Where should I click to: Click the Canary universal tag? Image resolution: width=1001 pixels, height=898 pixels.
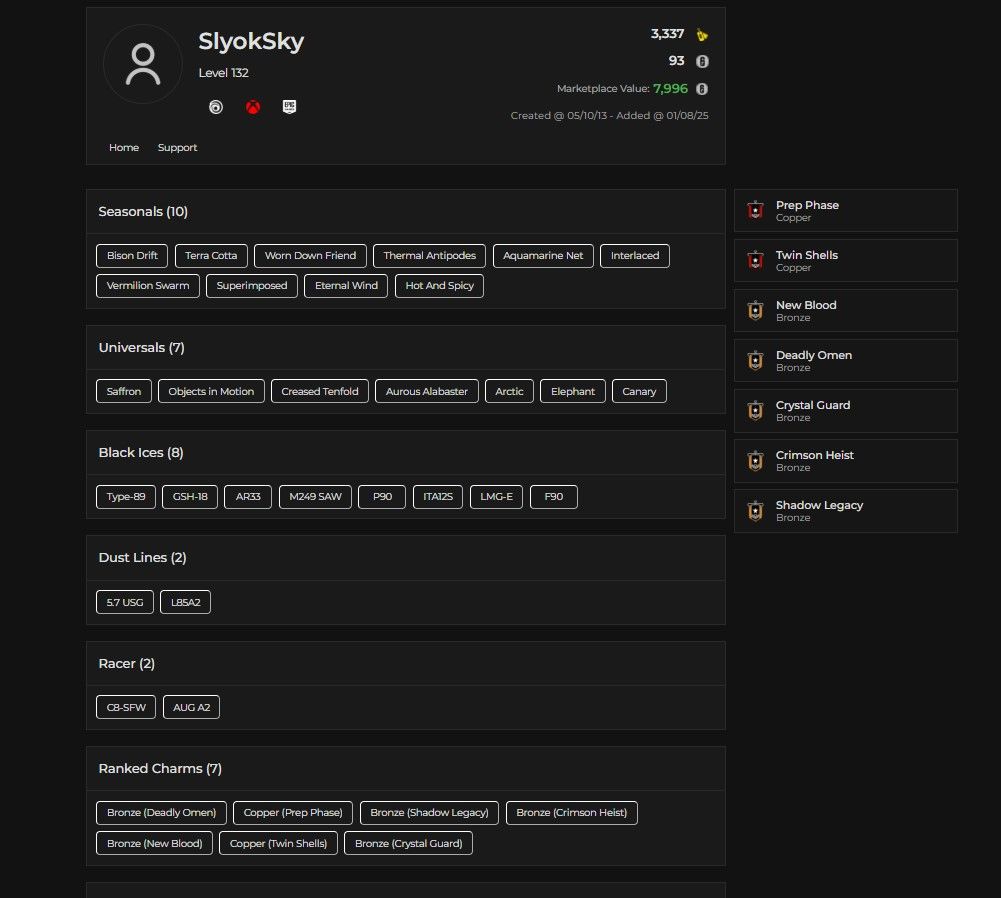coord(640,391)
